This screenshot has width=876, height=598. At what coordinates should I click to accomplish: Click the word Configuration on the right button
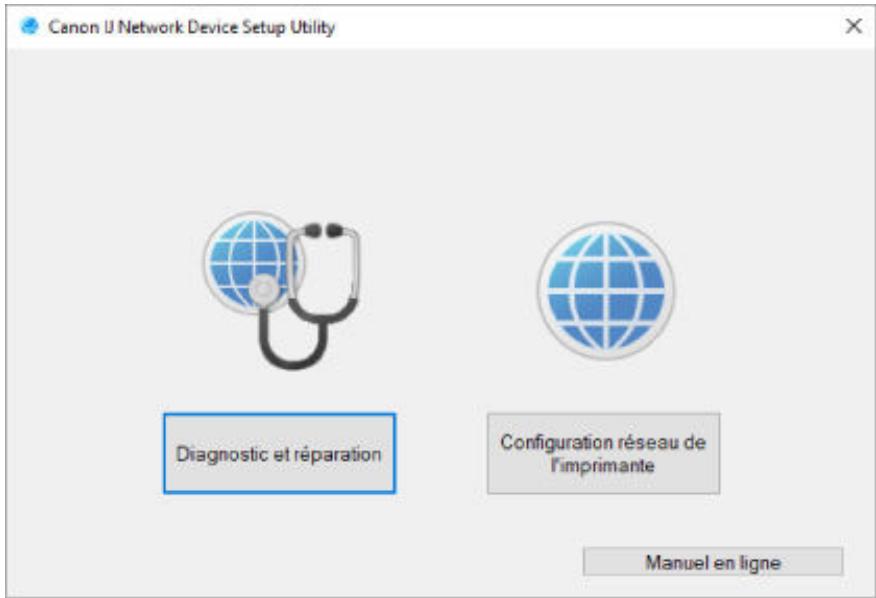550,442
